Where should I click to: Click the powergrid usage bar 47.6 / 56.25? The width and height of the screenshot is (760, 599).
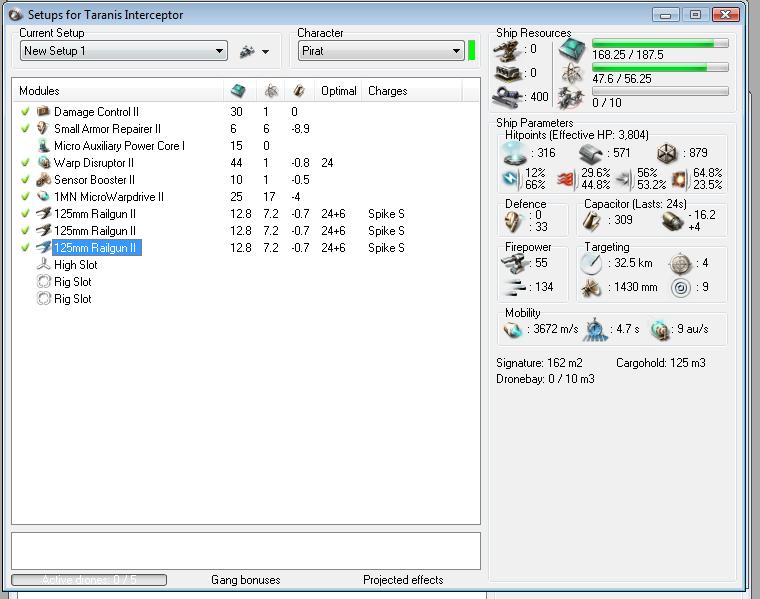(660, 67)
